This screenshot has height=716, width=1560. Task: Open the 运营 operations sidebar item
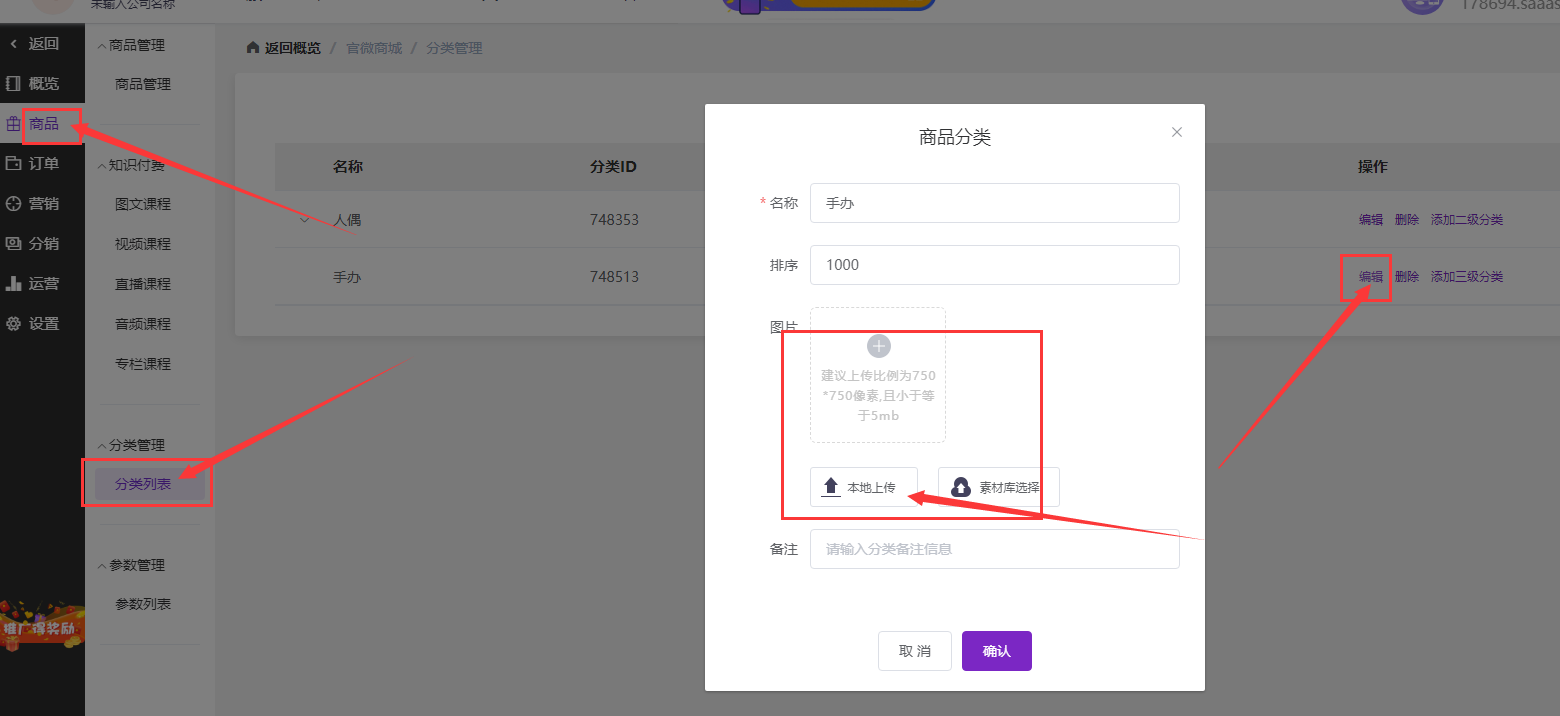click(42, 284)
